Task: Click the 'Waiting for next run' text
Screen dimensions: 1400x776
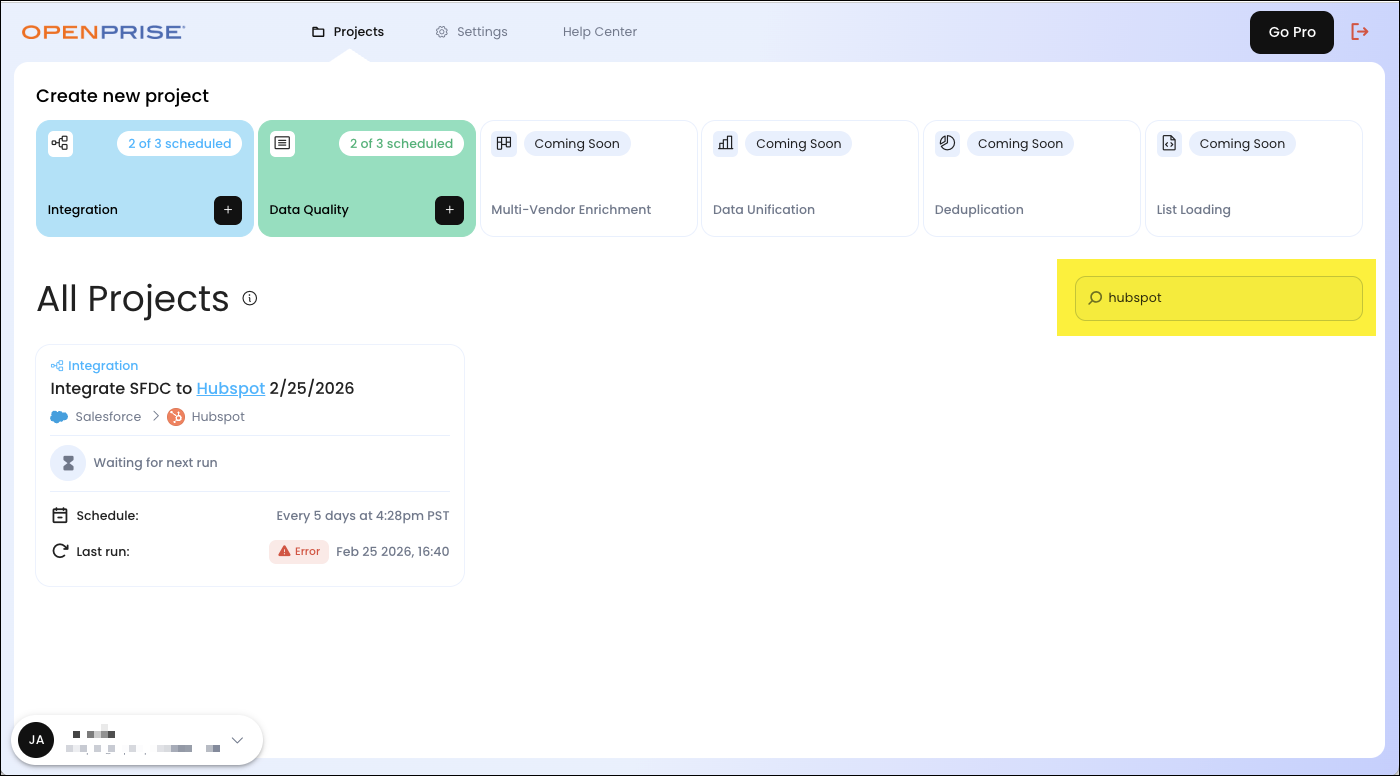Action: [x=155, y=463]
